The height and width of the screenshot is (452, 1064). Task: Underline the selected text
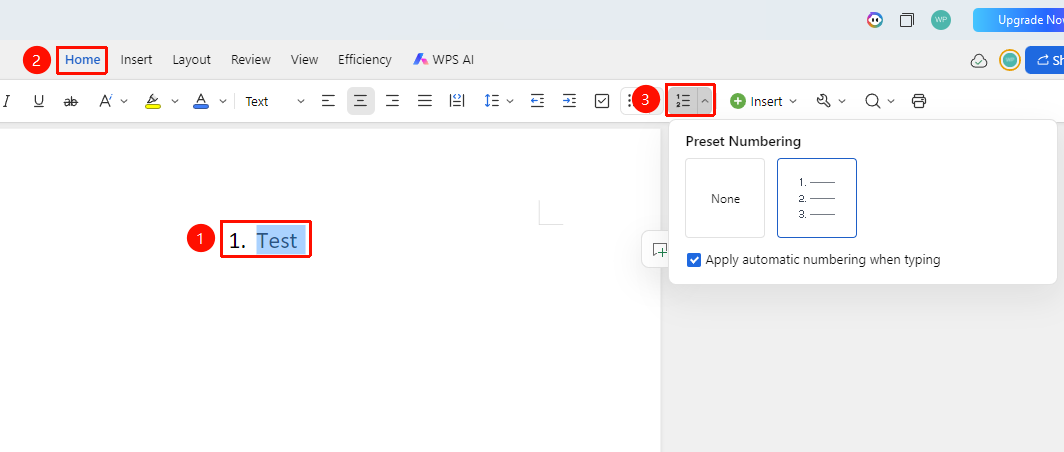tap(39, 101)
